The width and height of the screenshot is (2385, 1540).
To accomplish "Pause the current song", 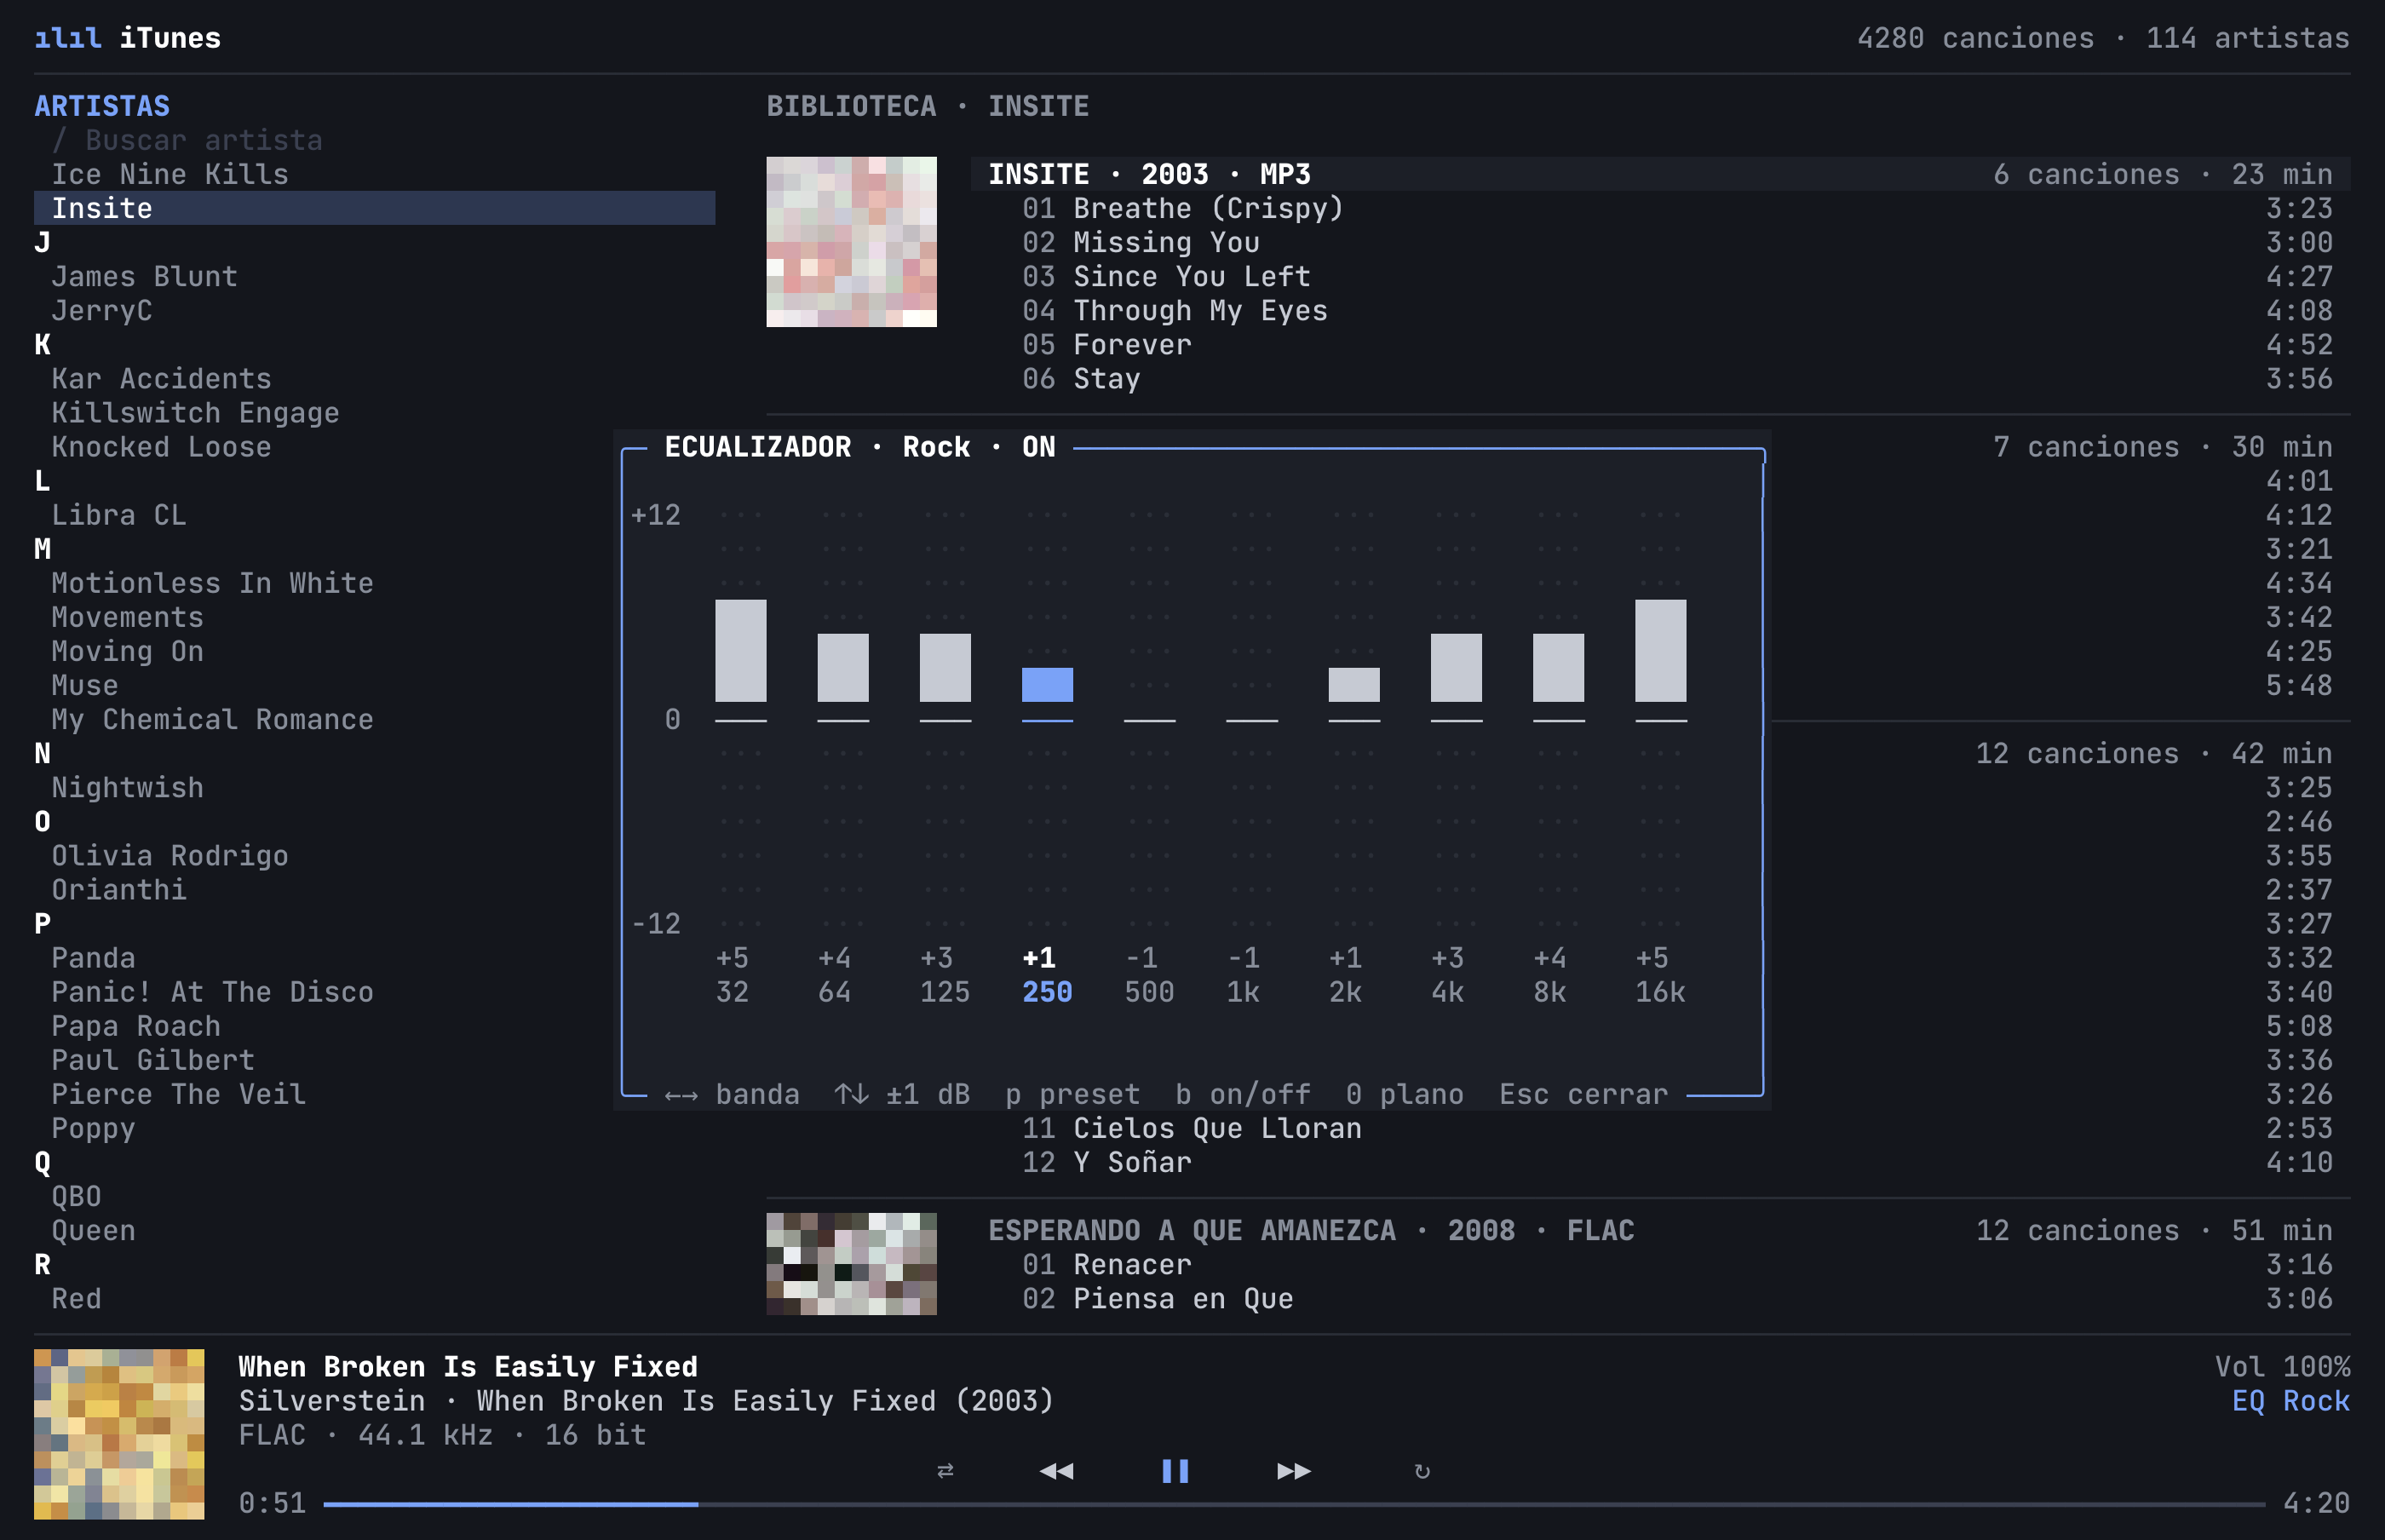I will pyautogui.click(x=1175, y=1471).
